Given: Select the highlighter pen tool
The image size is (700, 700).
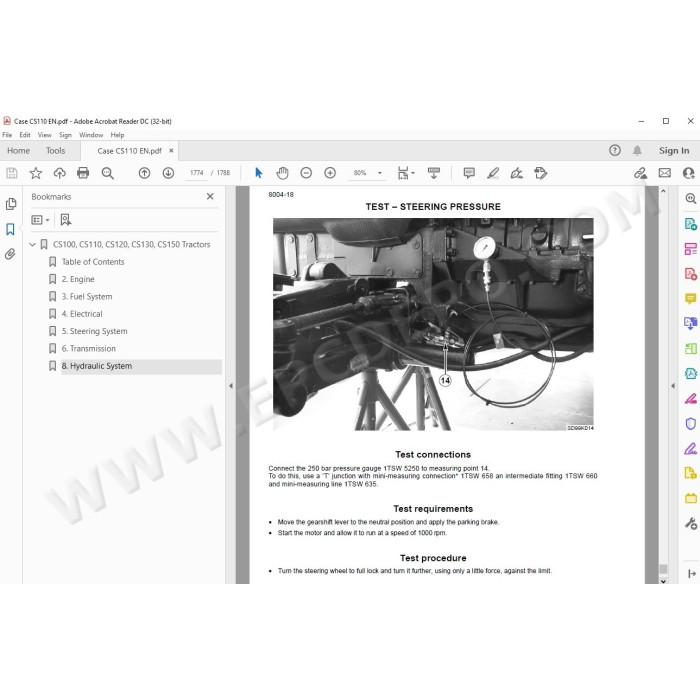Looking at the screenshot, I should pos(493,173).
